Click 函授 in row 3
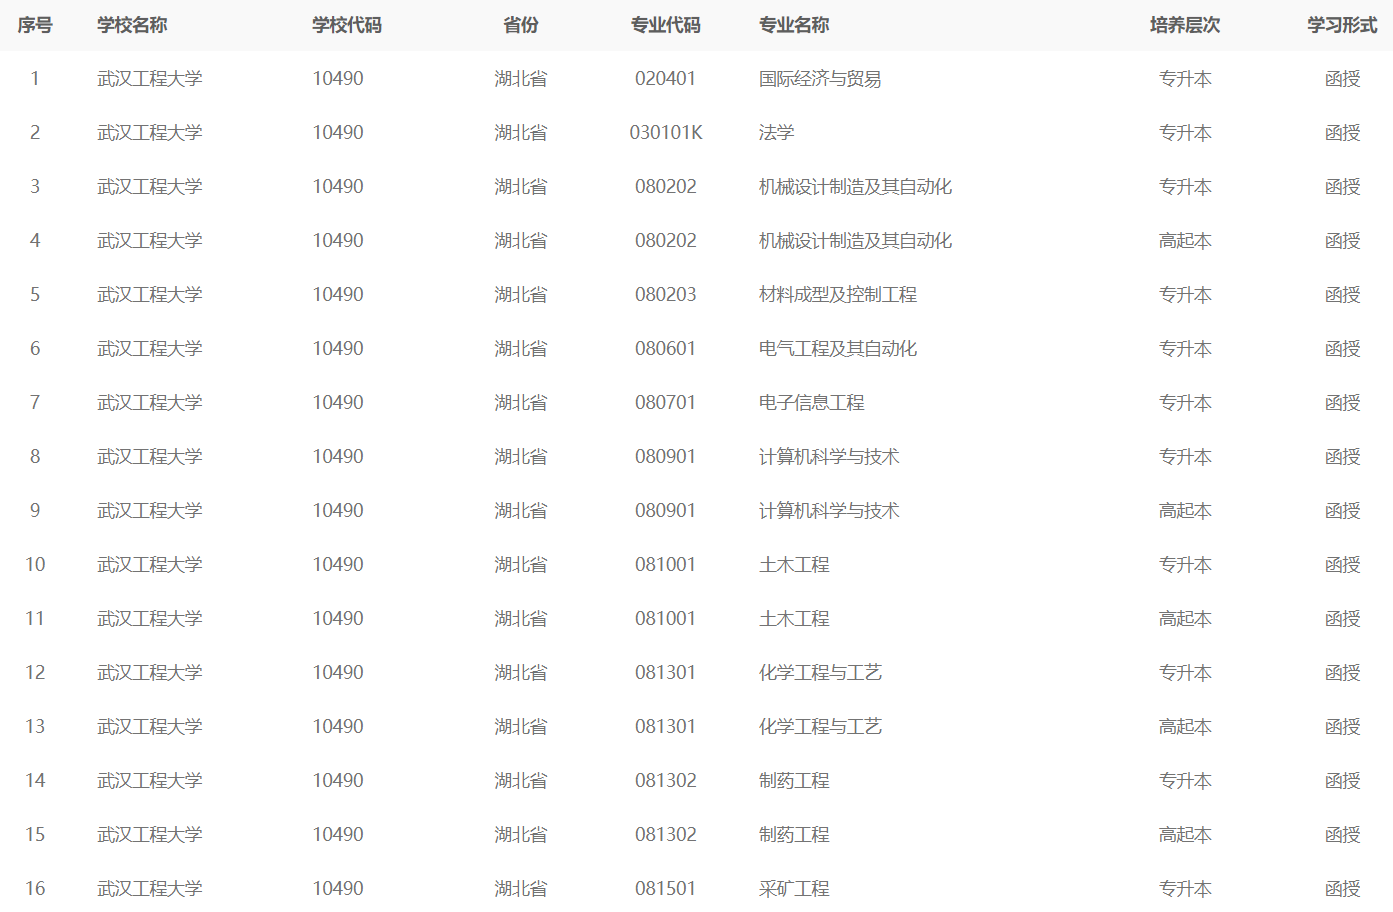 pyautogui.click(x=1342, y=187)
